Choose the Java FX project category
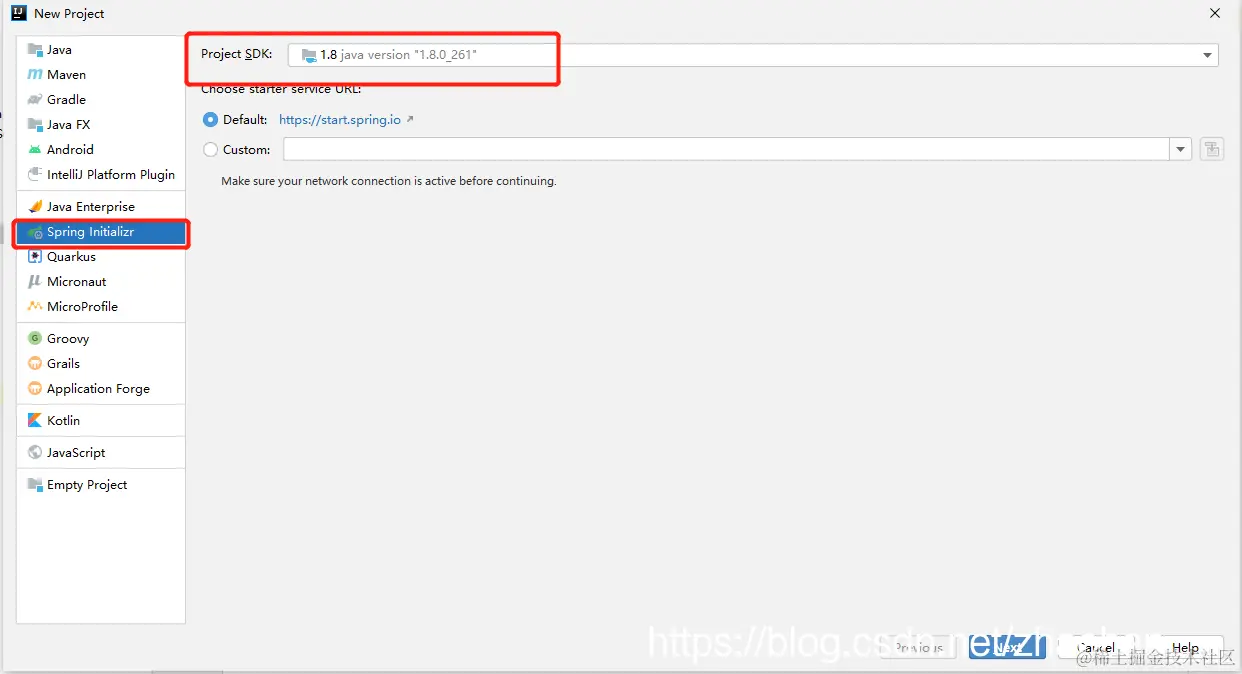 tap(101, 125)
